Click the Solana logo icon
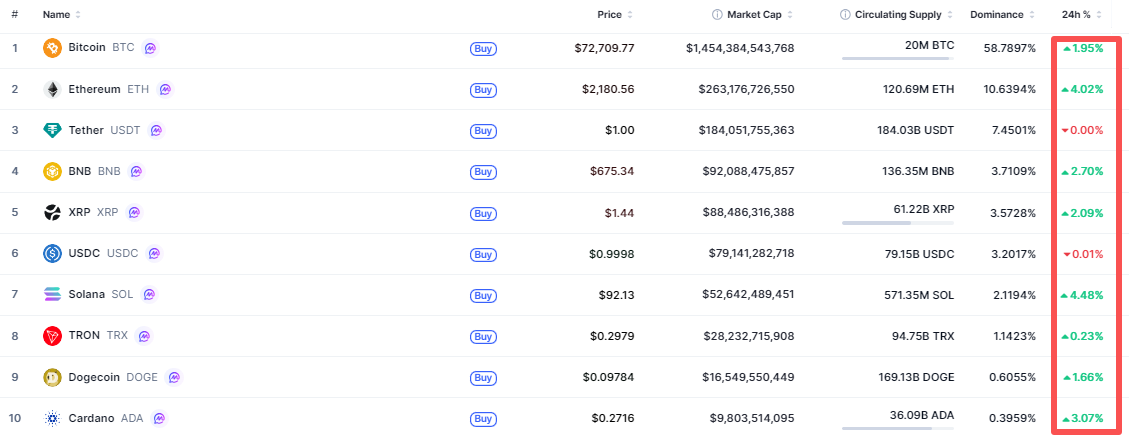Viewport: 1129px width, 438px height. 53,294
